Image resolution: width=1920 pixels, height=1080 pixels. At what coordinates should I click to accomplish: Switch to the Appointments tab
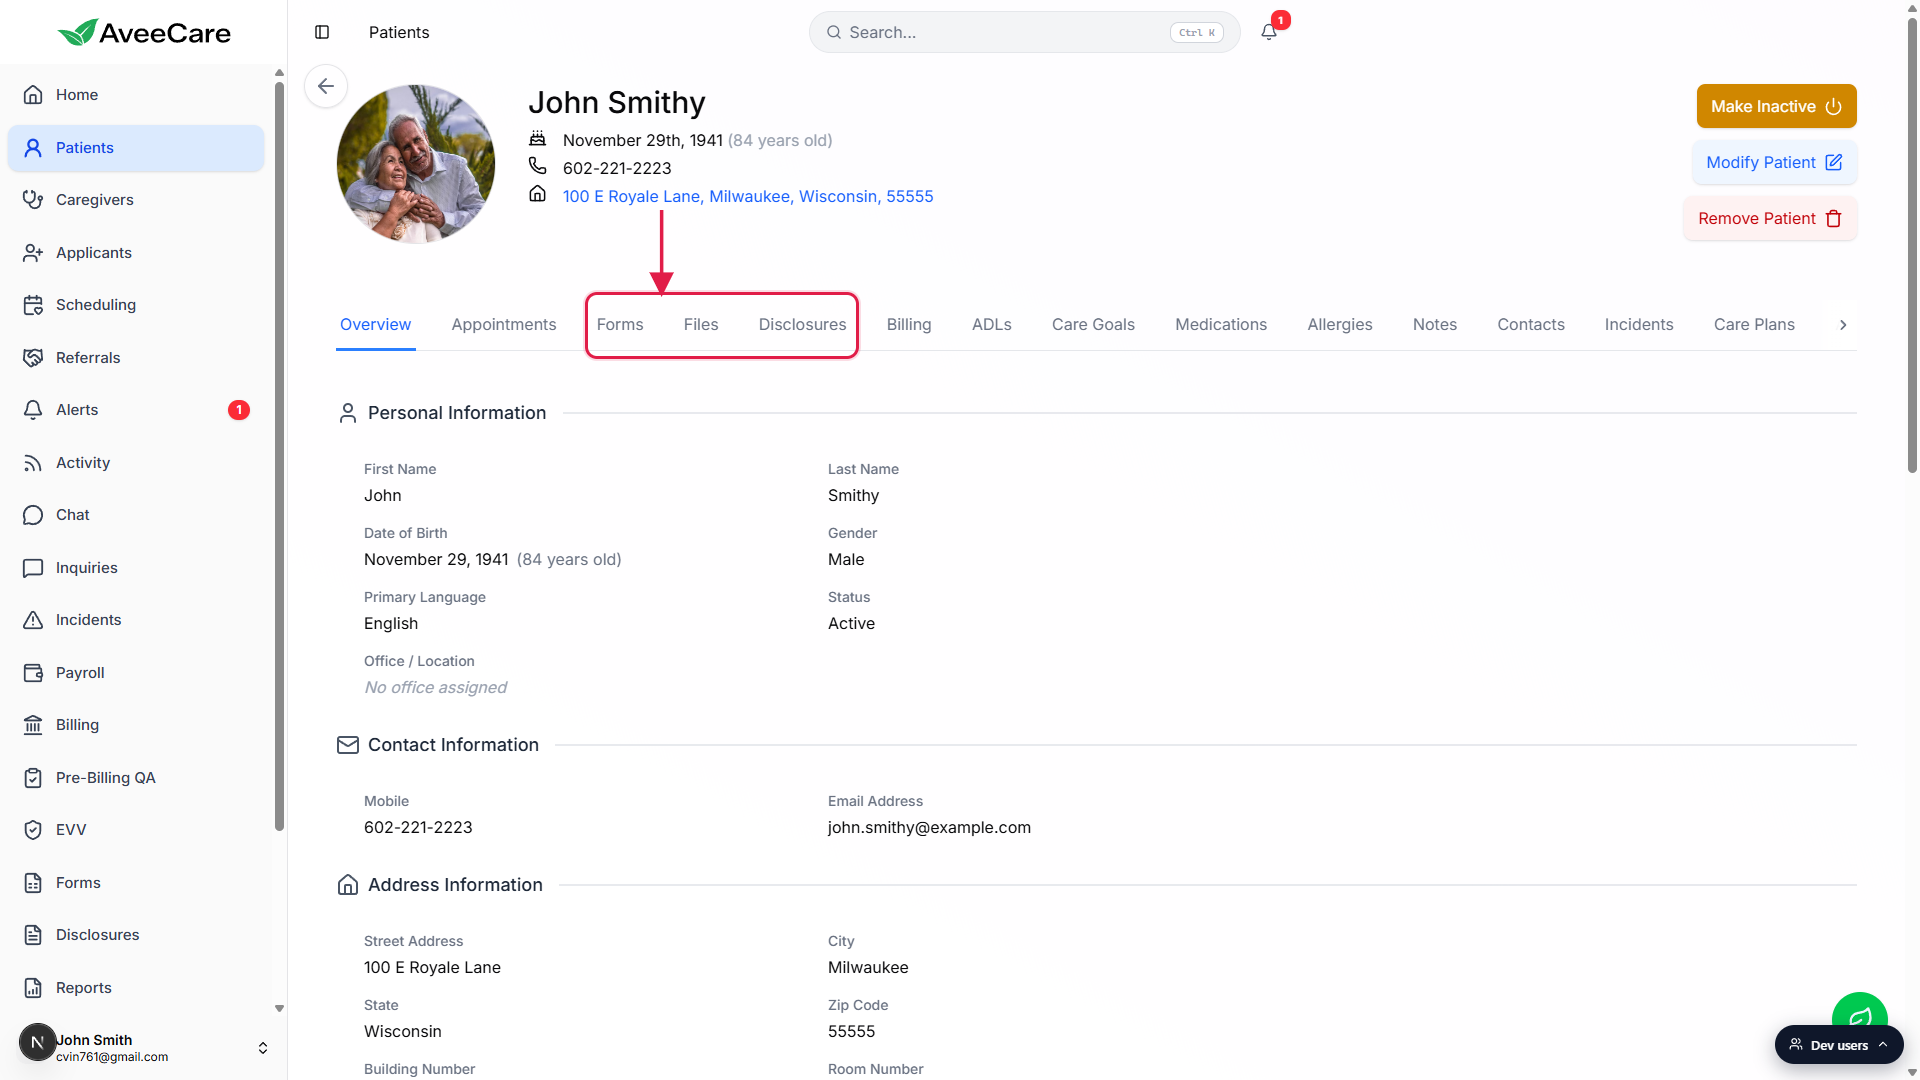[x=504, y=325]
